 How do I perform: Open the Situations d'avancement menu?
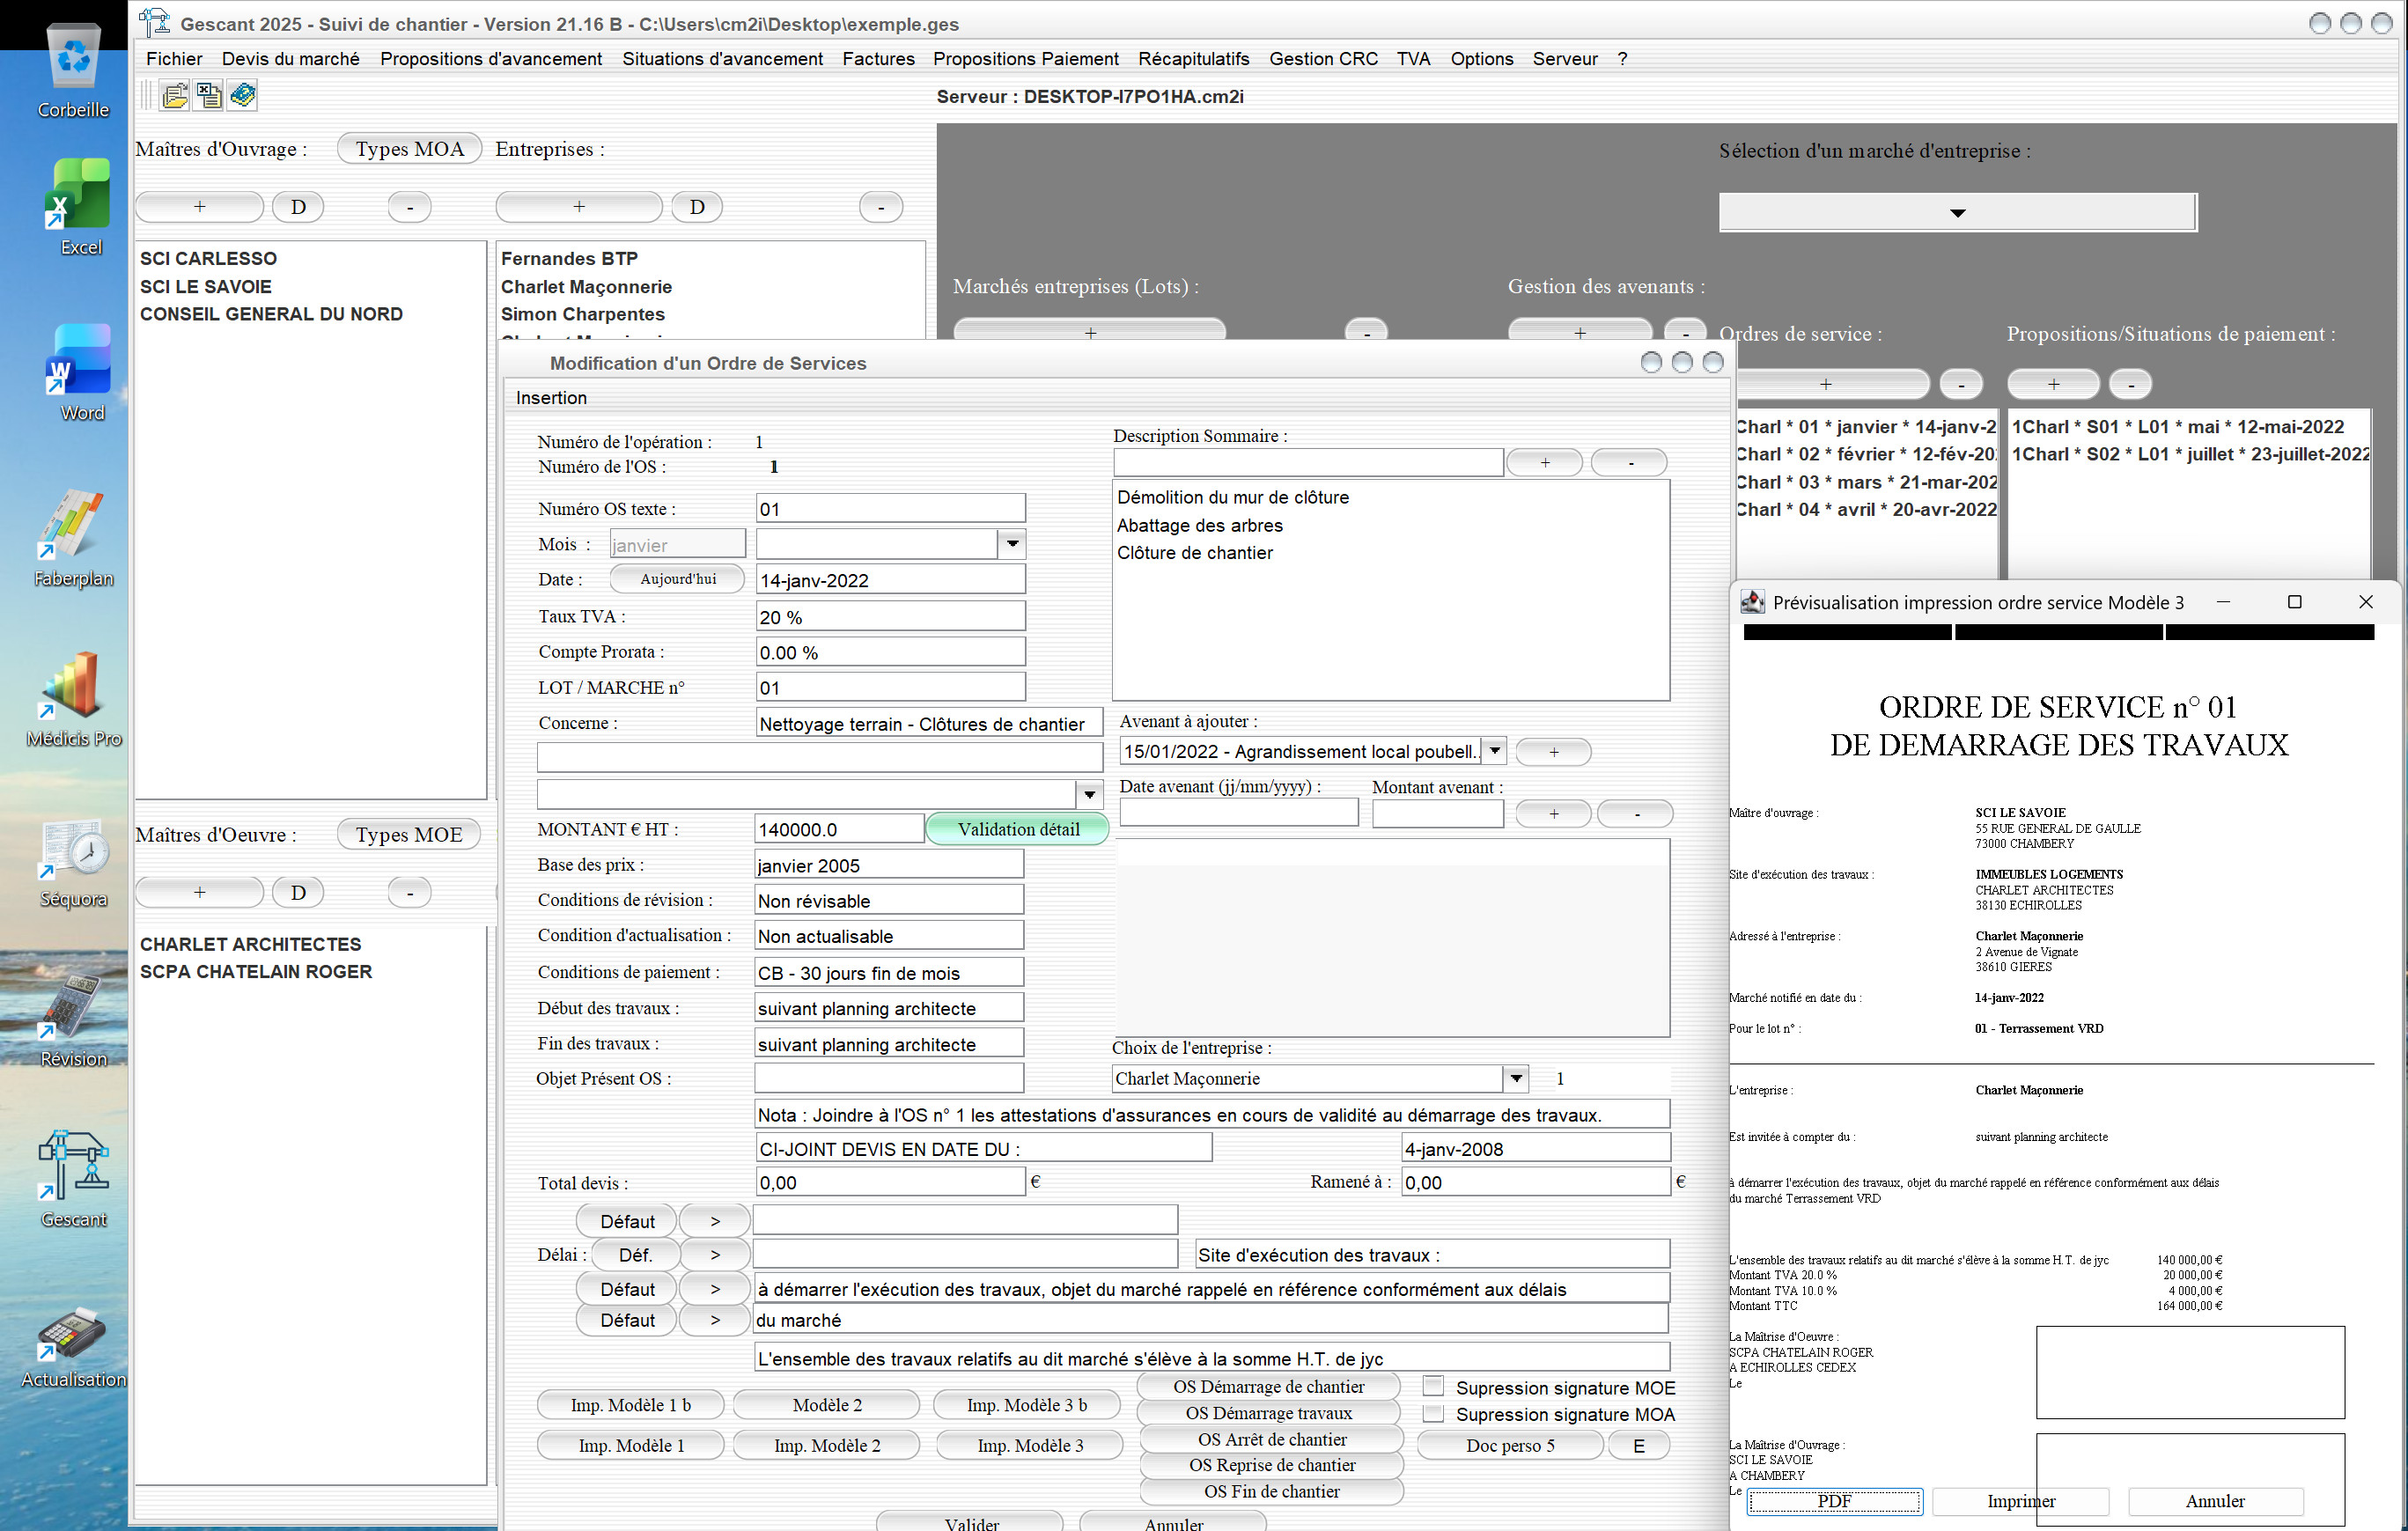point(722,59)
